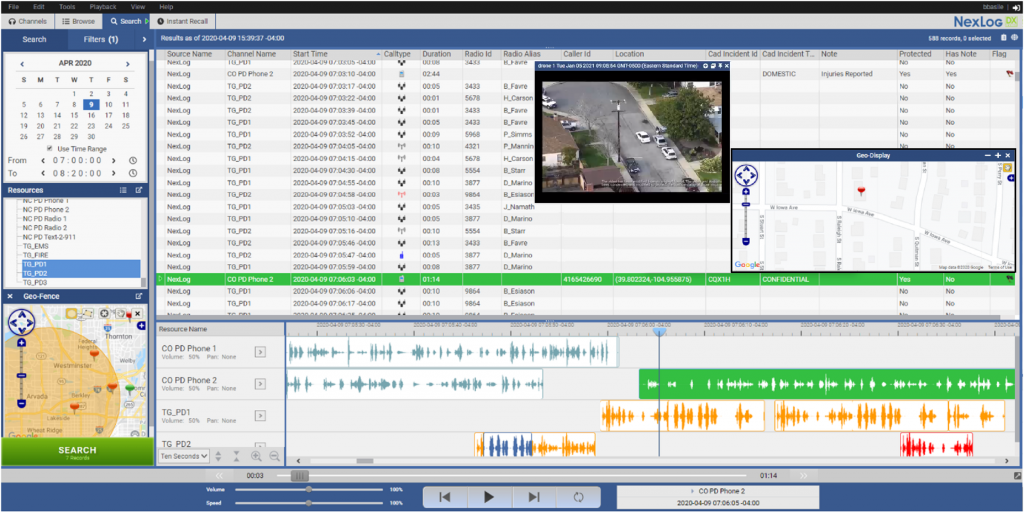Click the Resources list view icon
Viewport: 1024px width, 513px height.
[123, 191]
